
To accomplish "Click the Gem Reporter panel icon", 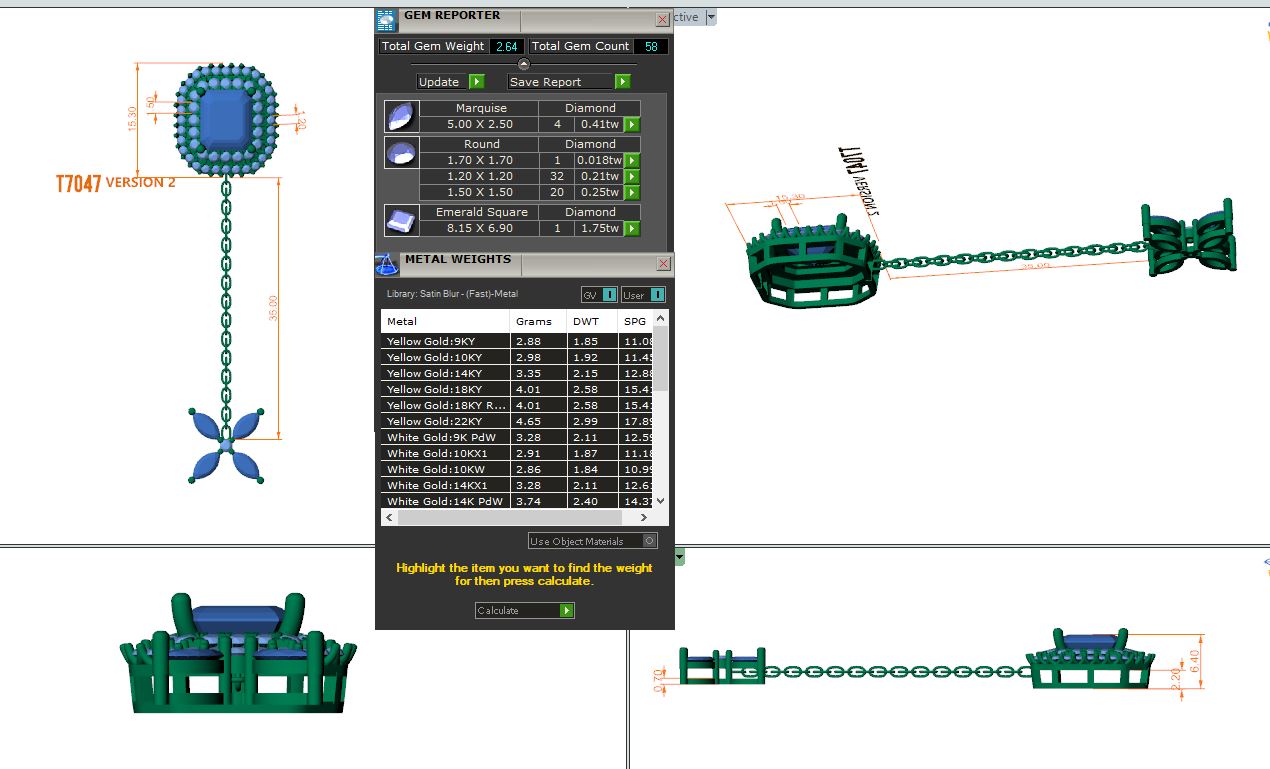I will pos(386,19).
